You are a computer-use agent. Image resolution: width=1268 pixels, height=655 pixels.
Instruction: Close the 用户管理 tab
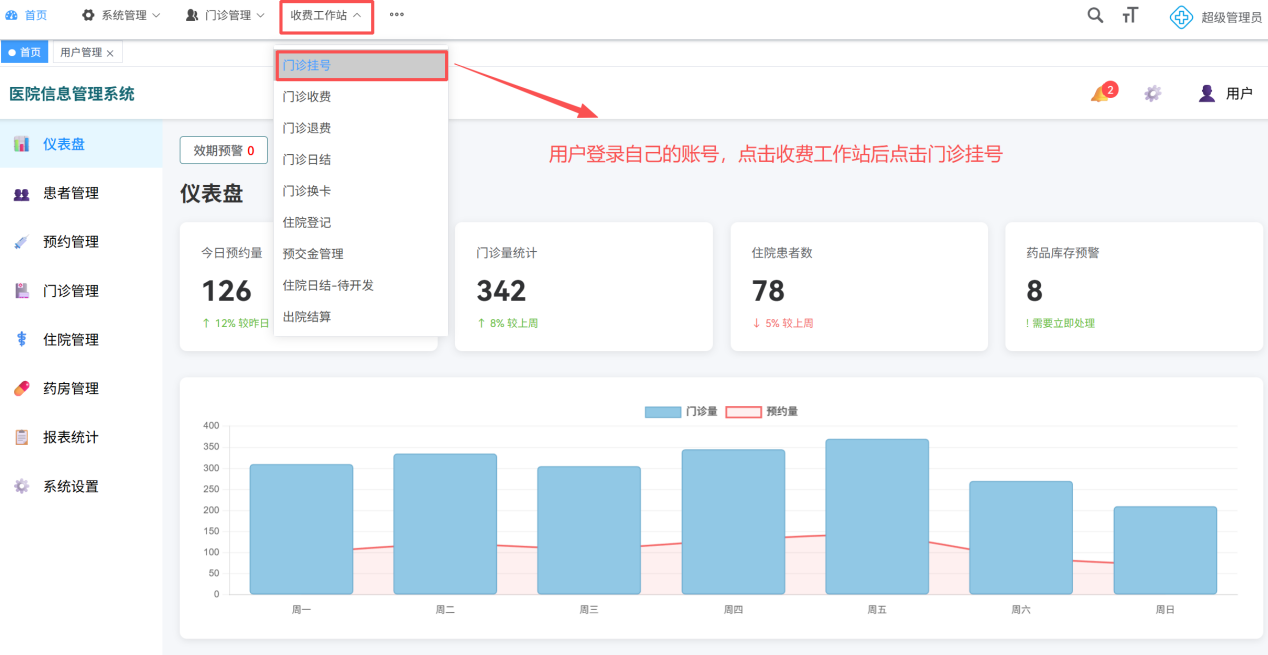point(110,53)
